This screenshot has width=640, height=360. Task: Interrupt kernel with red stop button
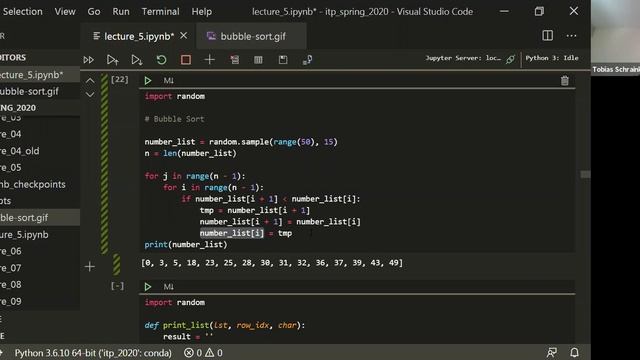coord(186,60)
